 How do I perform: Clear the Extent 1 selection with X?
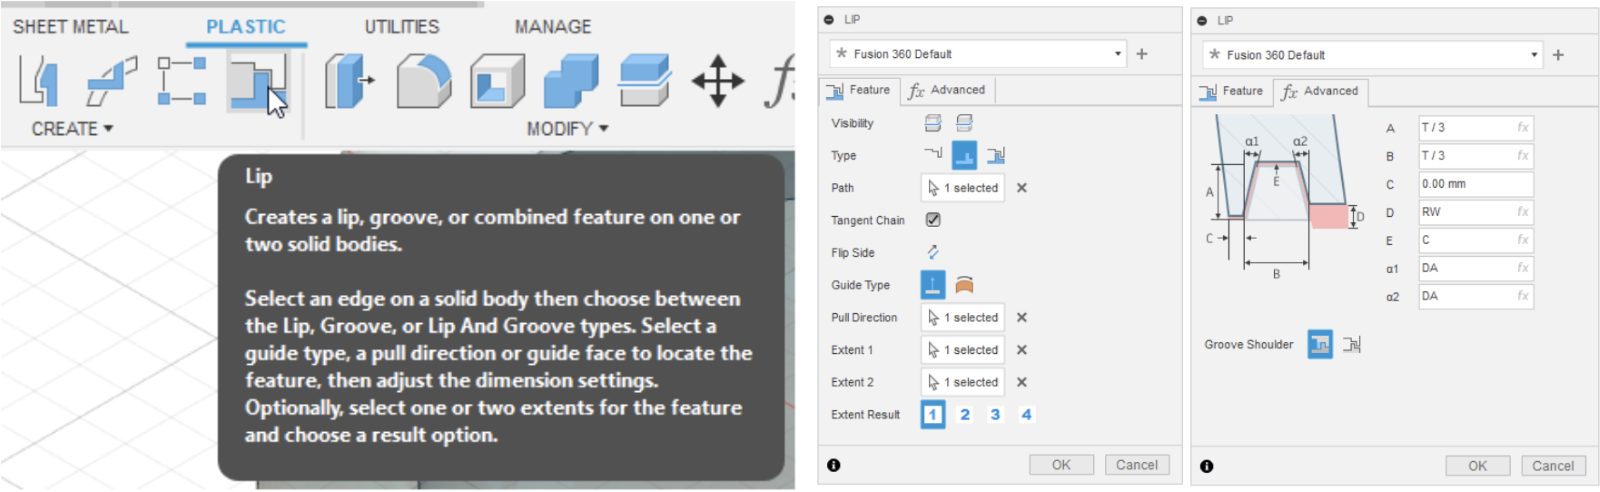point(1022,350)
